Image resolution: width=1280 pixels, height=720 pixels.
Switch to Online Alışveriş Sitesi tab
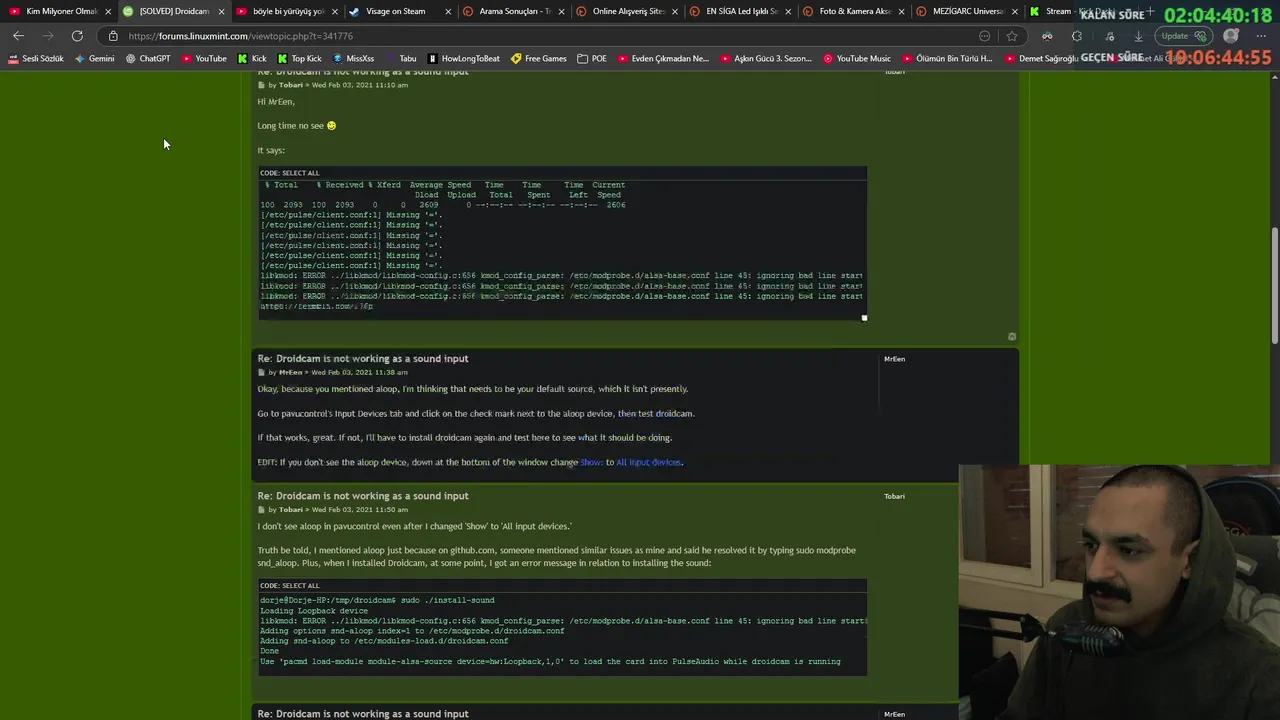[x=627, y=11]
